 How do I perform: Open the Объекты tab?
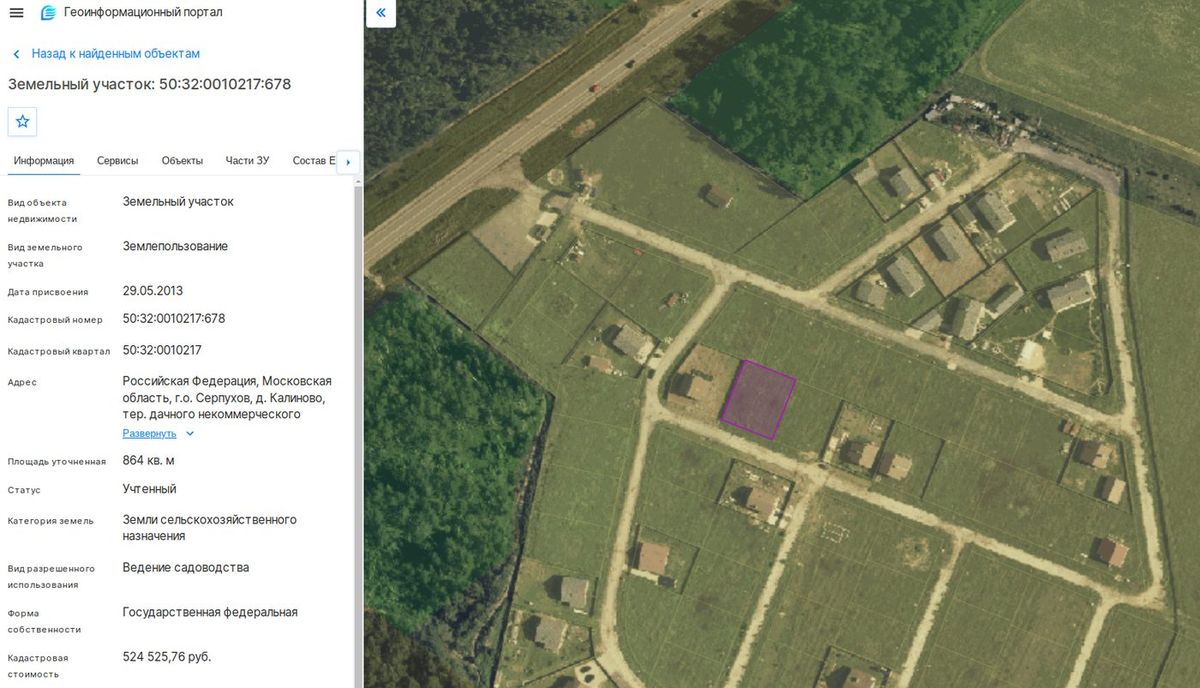click(182, 161)
